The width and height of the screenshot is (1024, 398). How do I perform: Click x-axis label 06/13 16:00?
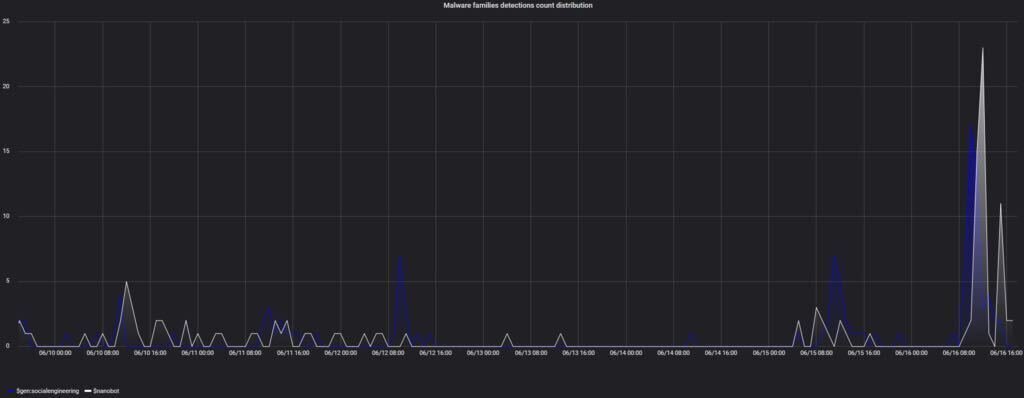[x=579, y=354]
